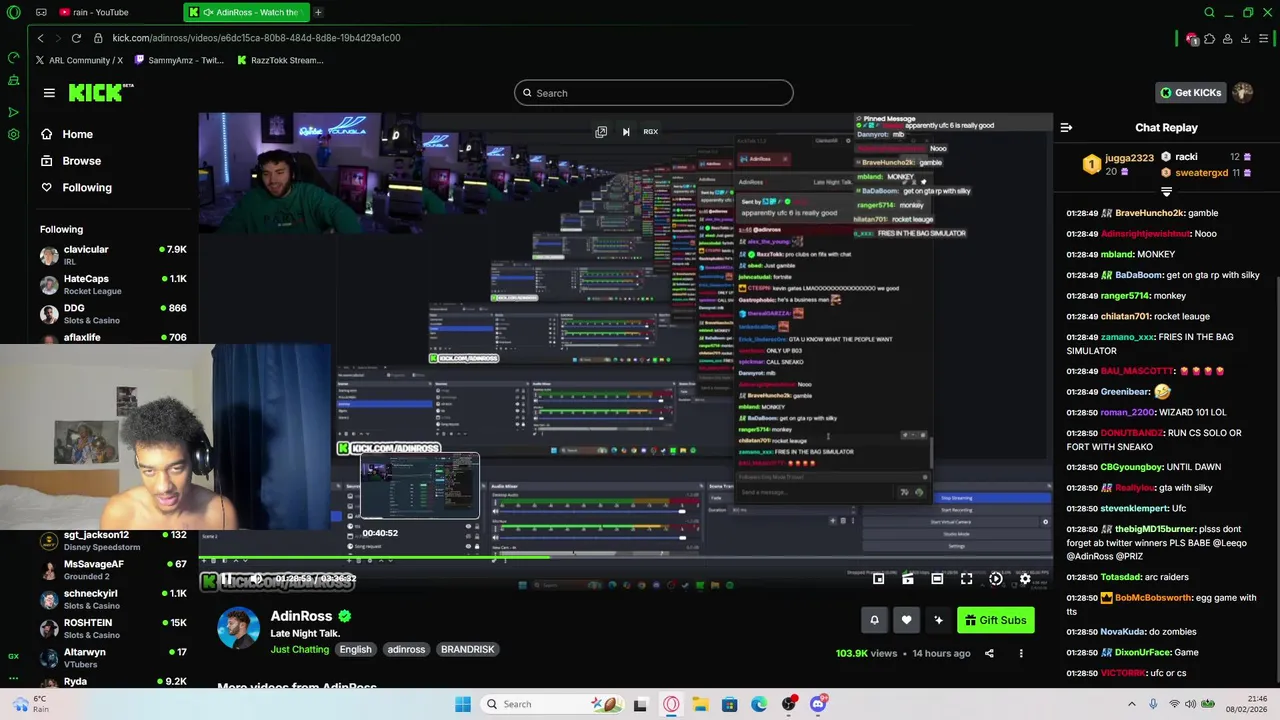Open the new tab plus button

[318, 12]
